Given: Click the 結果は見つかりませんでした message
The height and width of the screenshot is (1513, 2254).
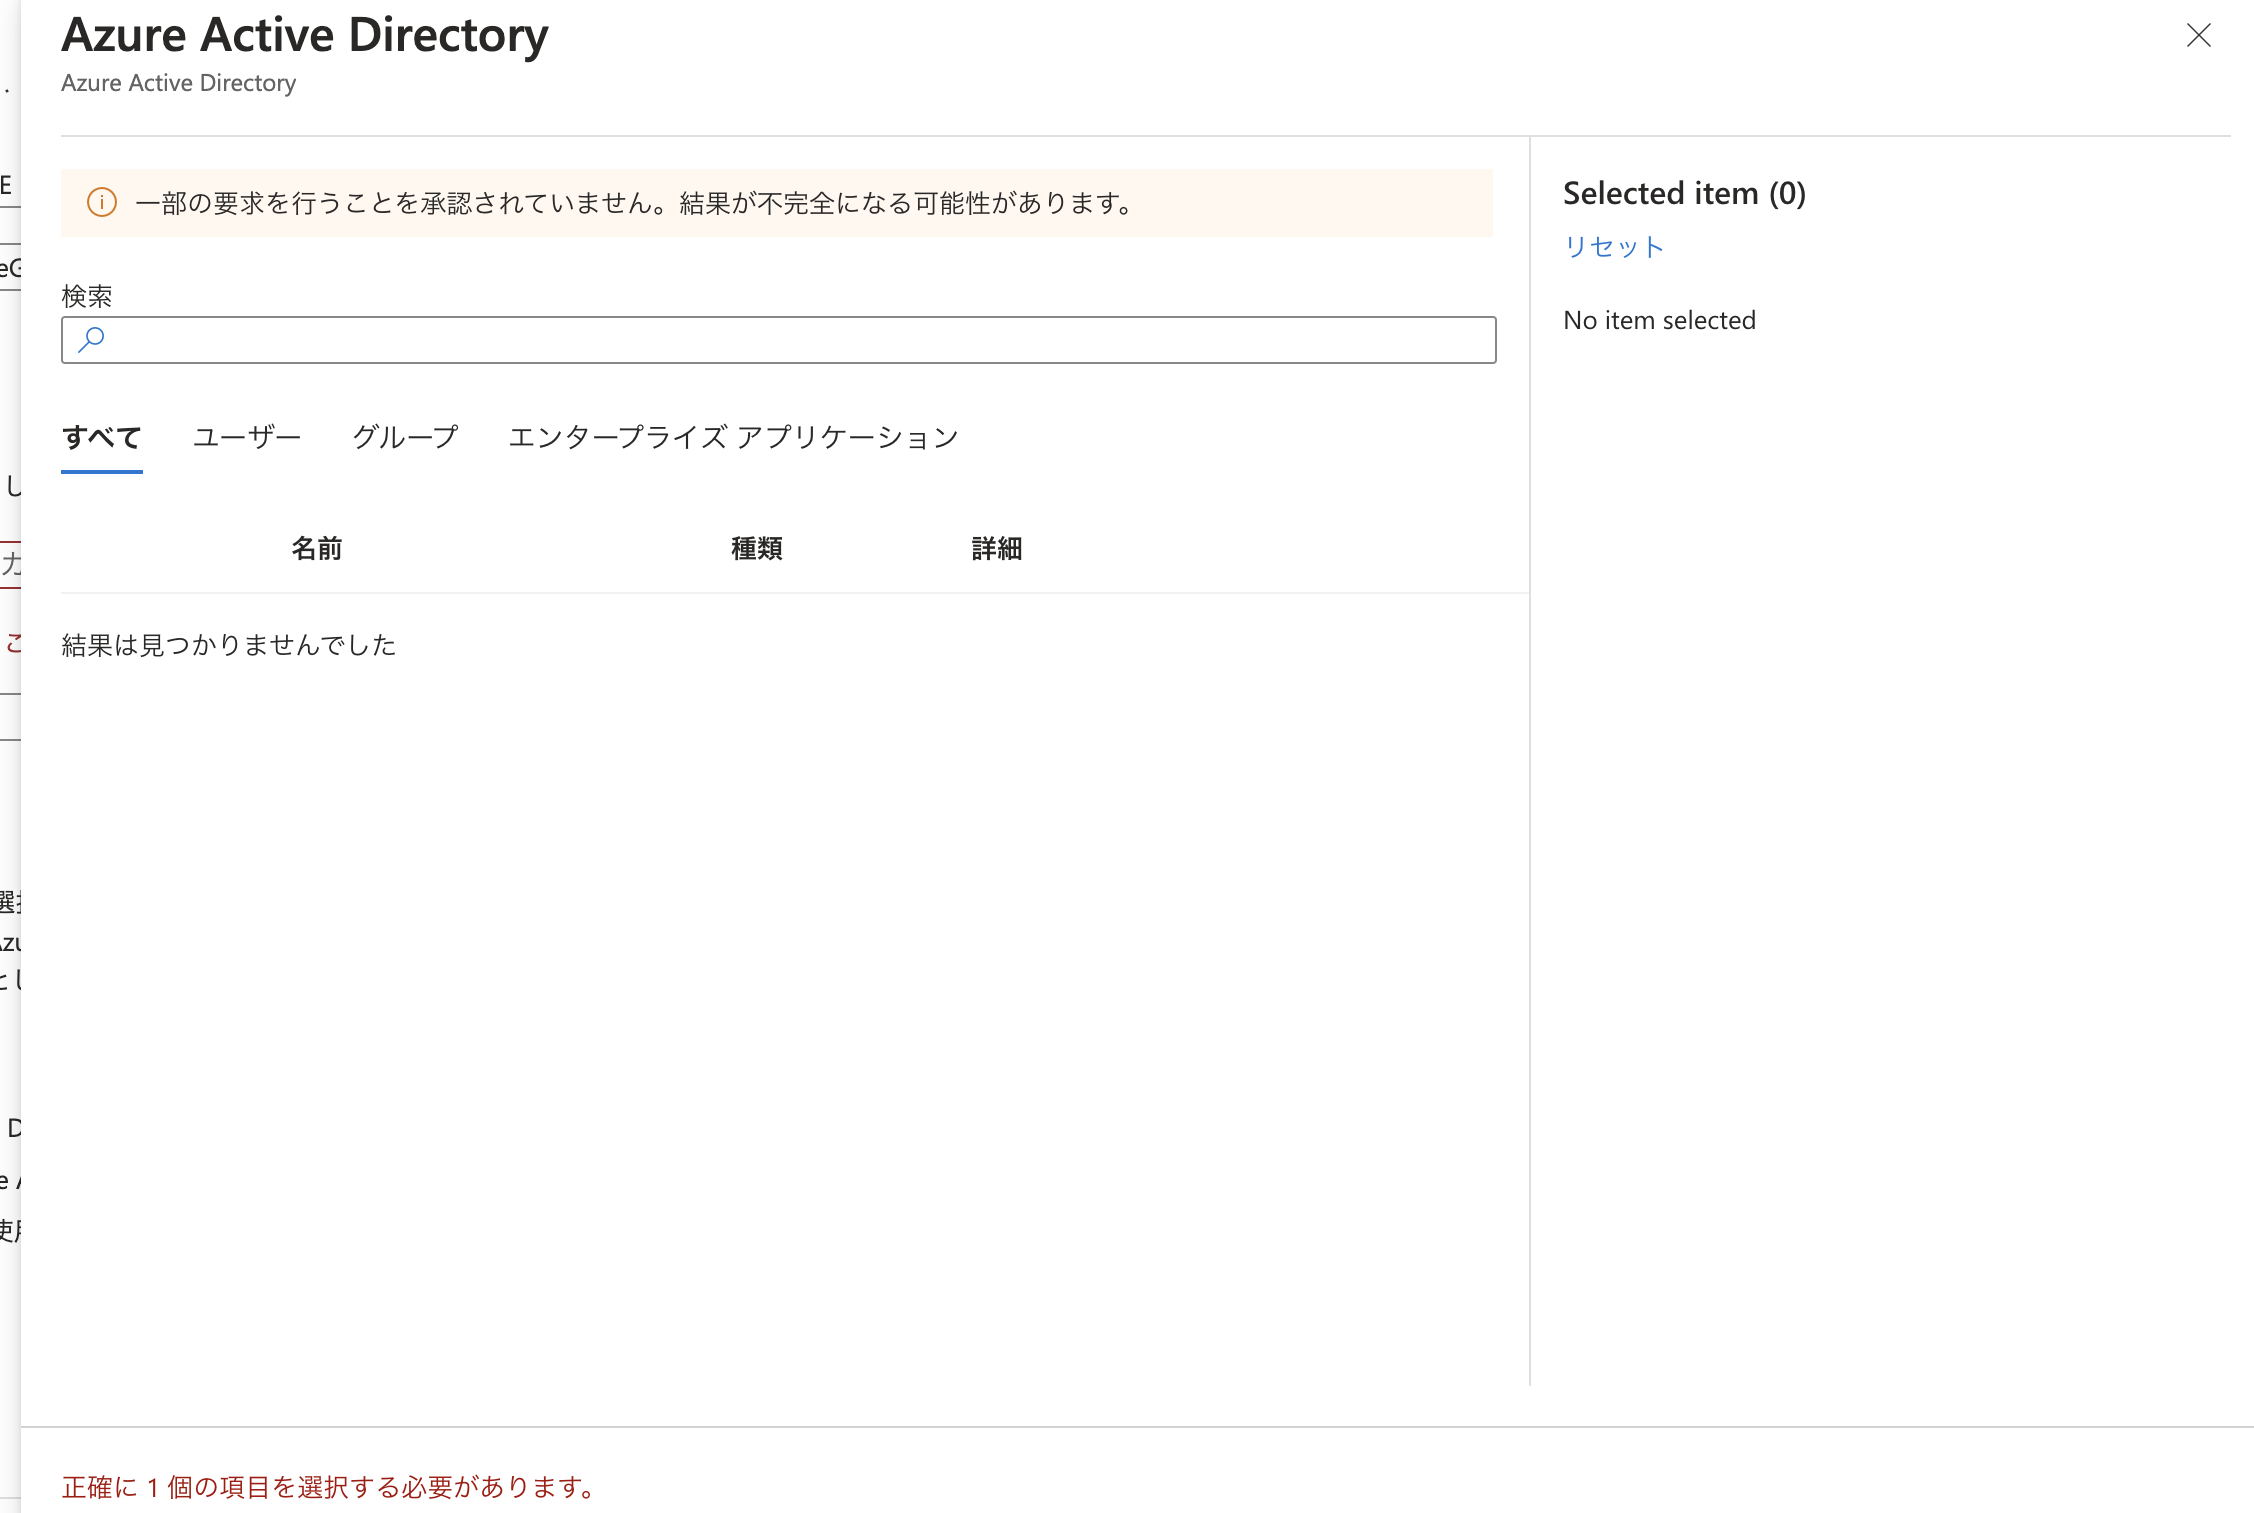Looking at the screenshot, I should coord(227,645).
